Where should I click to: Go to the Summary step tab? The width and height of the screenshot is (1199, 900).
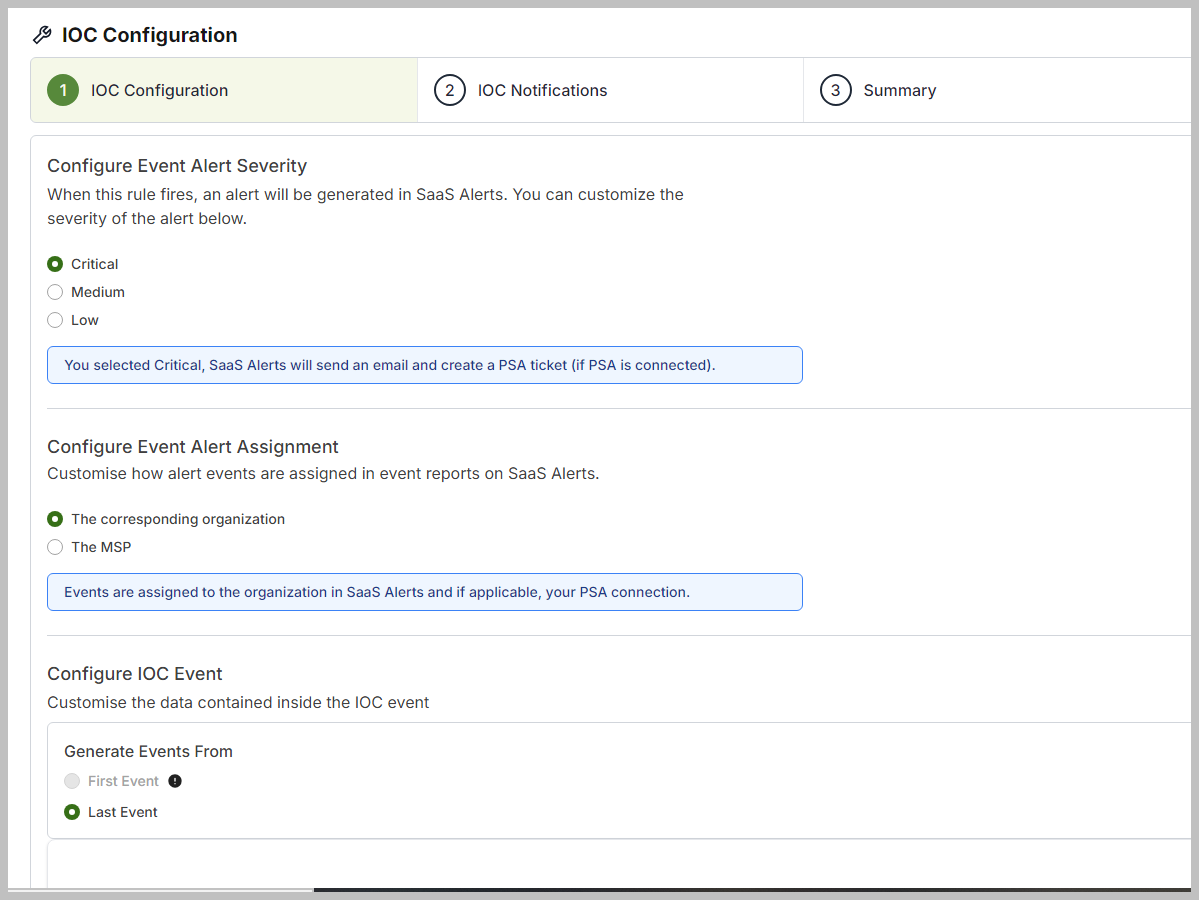pos(899,90)
